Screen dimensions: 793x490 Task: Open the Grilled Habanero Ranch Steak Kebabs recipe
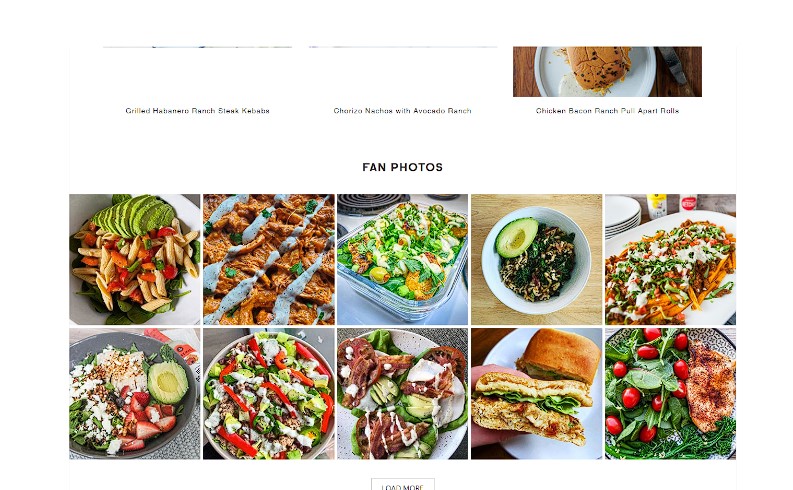point(197,111)
